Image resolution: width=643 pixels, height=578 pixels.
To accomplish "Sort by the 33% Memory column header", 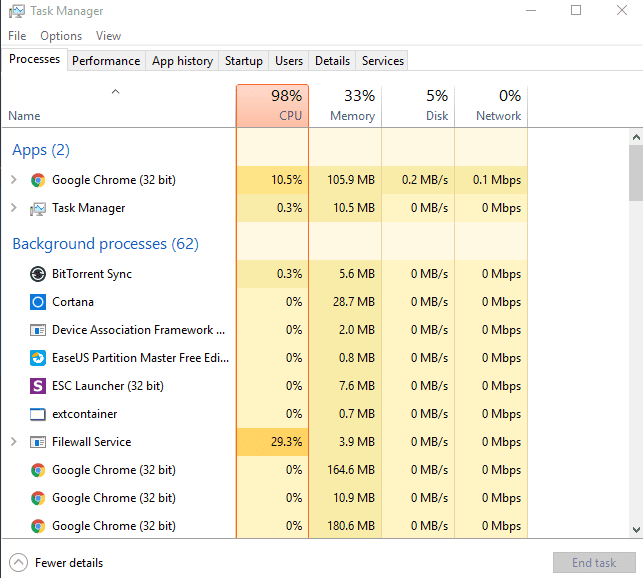I will 345,106.
